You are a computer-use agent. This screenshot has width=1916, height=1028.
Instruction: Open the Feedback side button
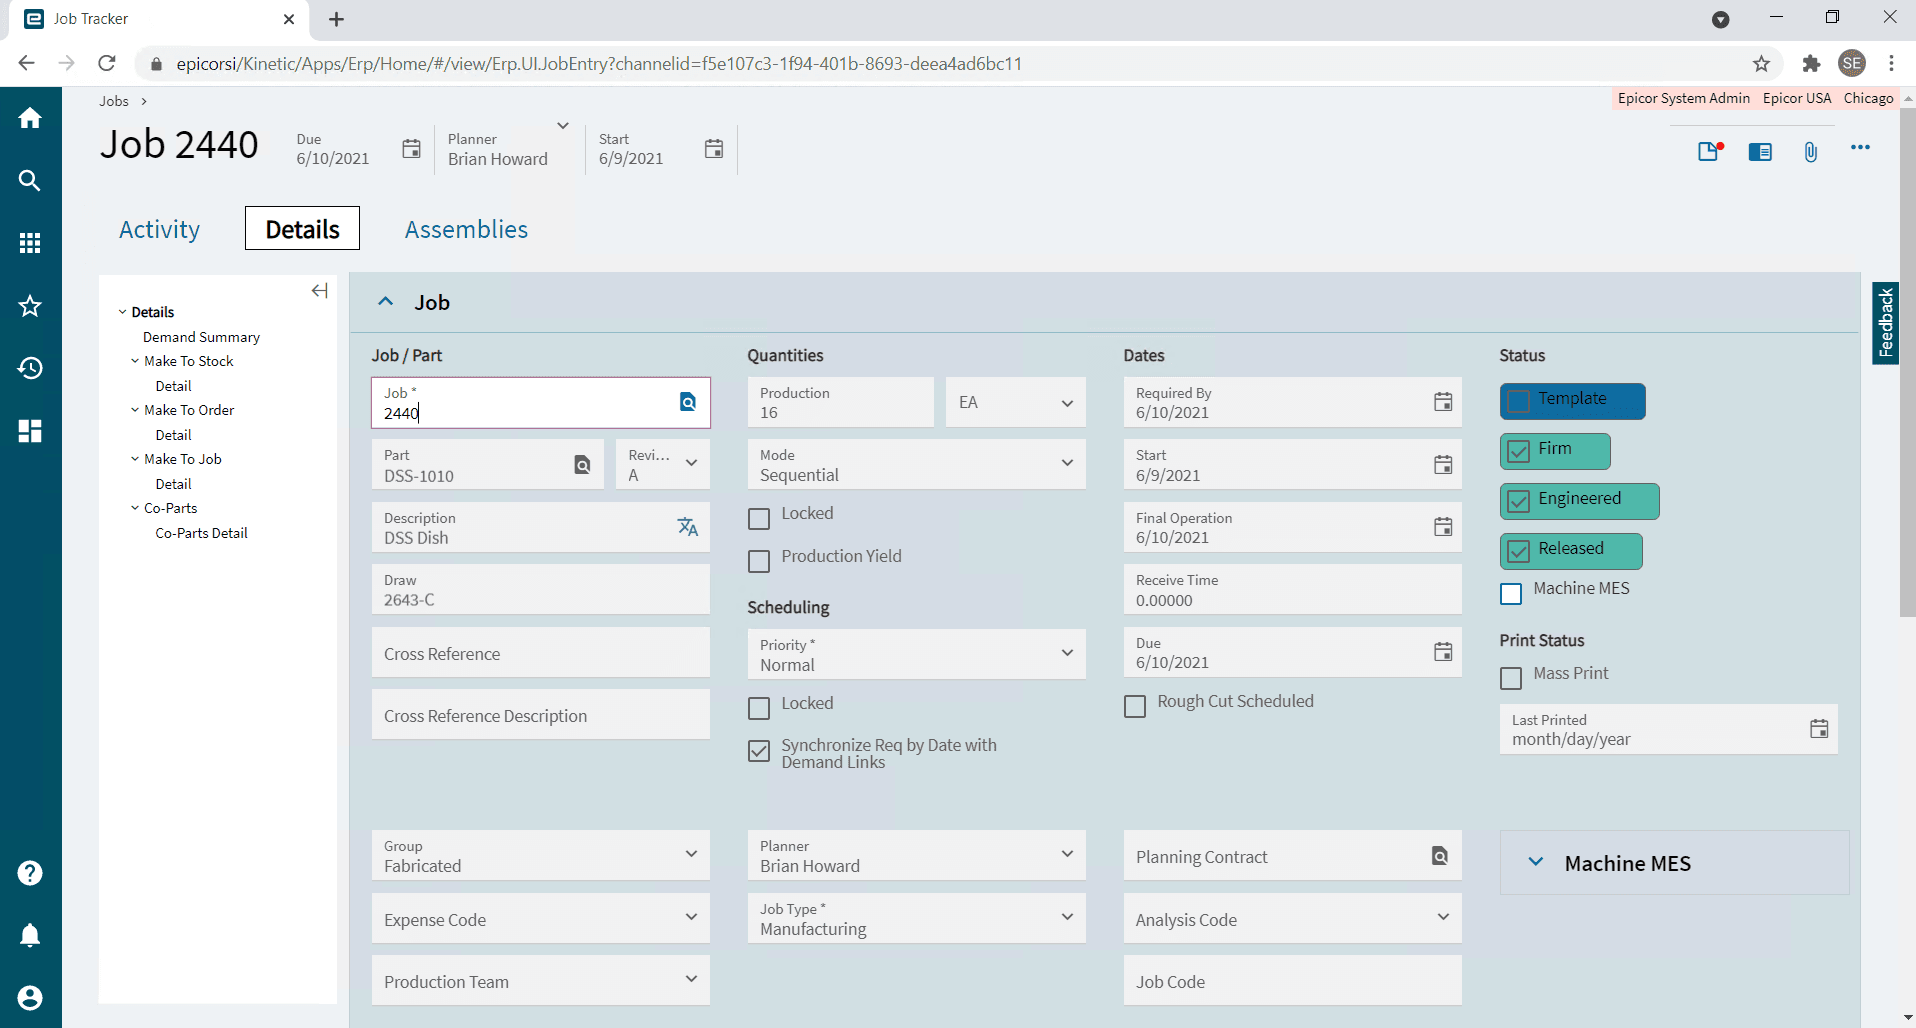[1885, 323]
